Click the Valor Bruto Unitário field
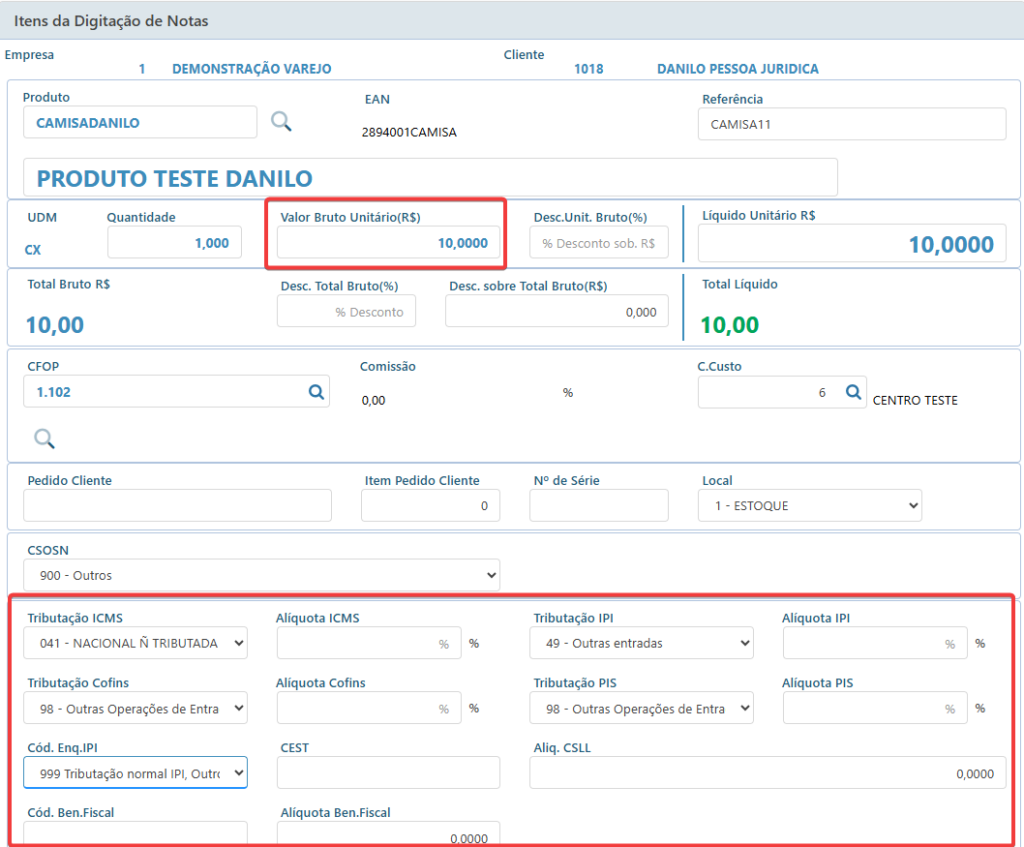 (x=389, y=243)
